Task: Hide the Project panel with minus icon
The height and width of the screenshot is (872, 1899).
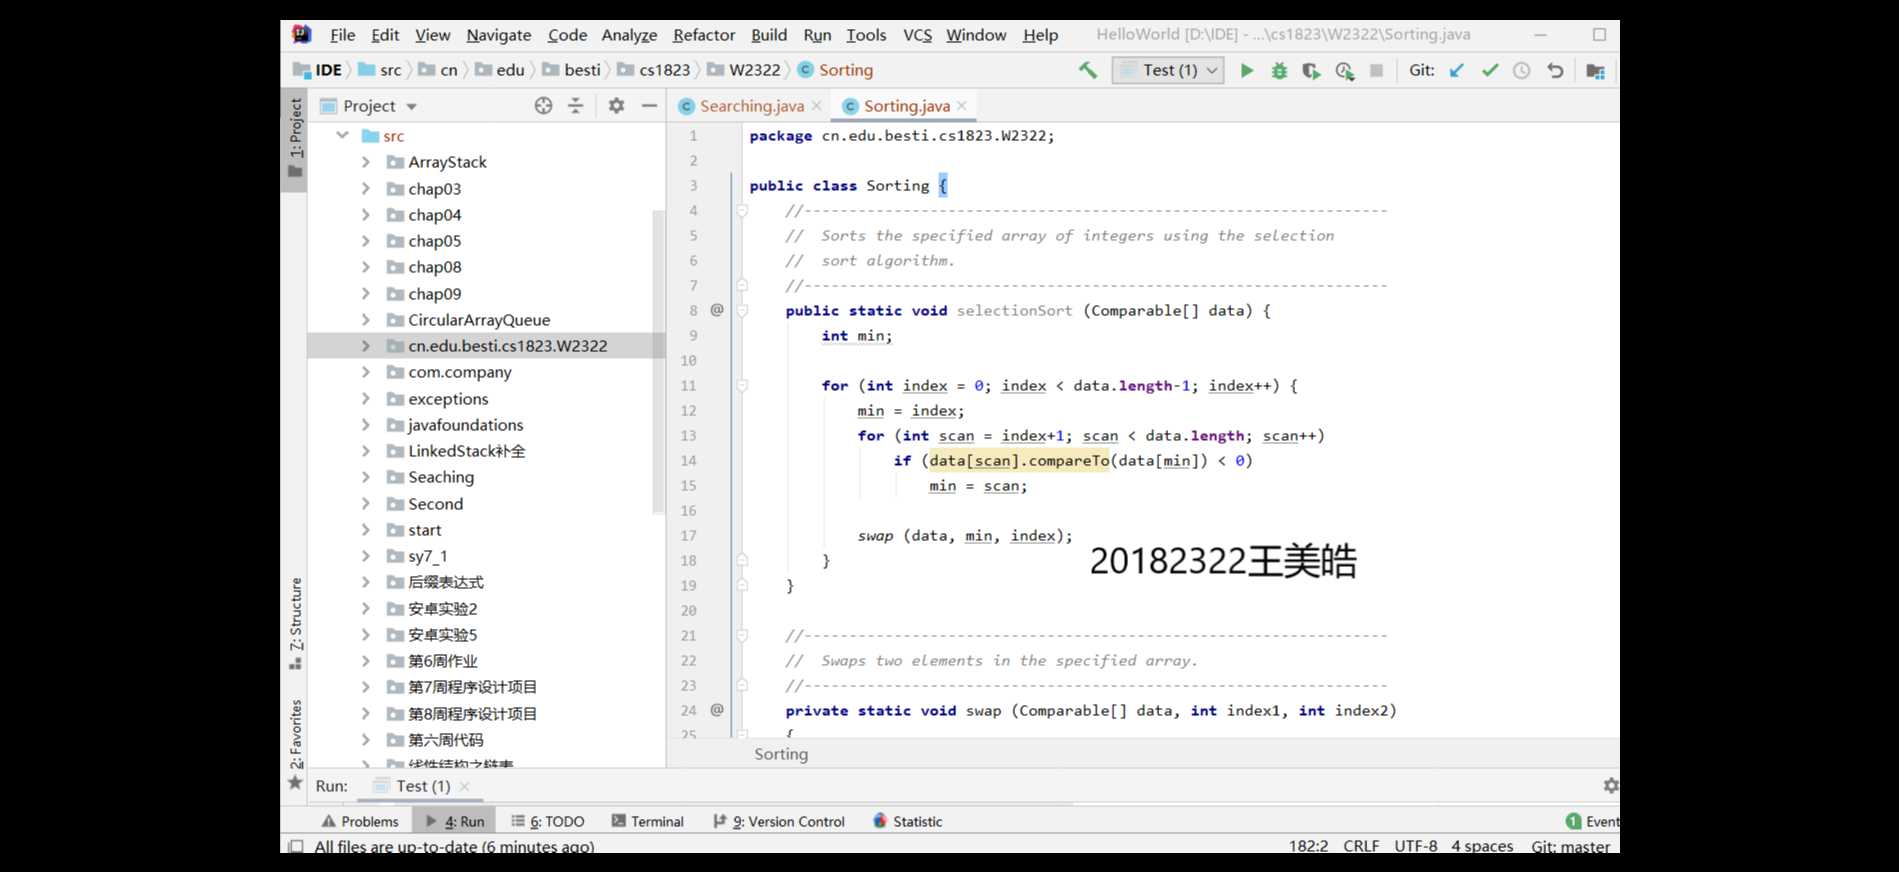Action: pyautogui.click(x=649, y=106)
